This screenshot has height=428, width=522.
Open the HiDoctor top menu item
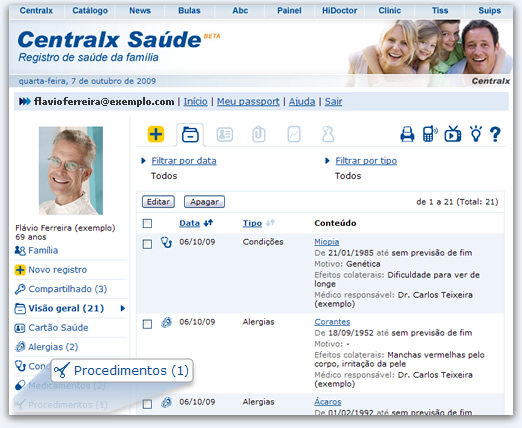tap(339, 11)
